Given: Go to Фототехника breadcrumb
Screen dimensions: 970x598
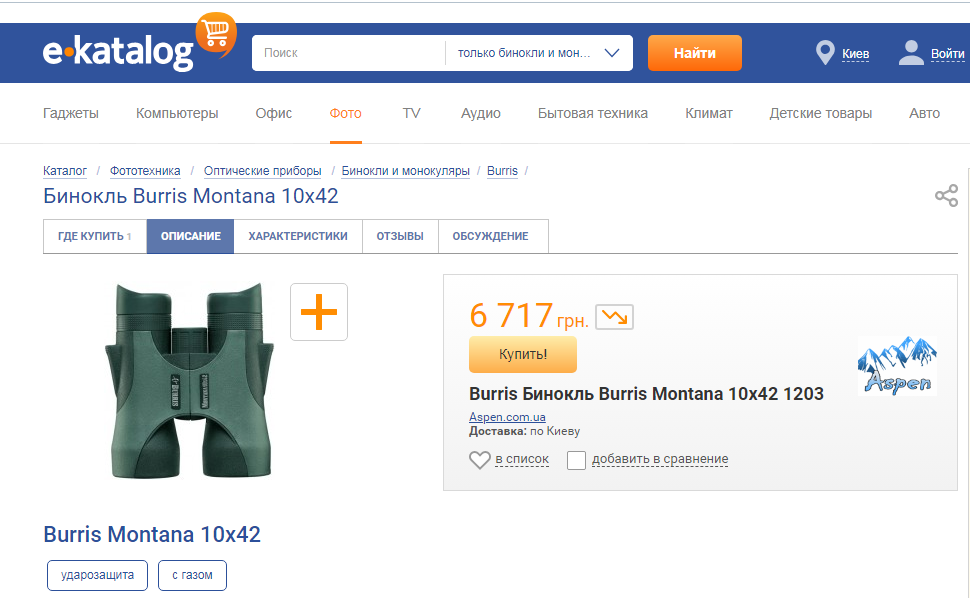Looking at the screenshot, I should (145, 171).
